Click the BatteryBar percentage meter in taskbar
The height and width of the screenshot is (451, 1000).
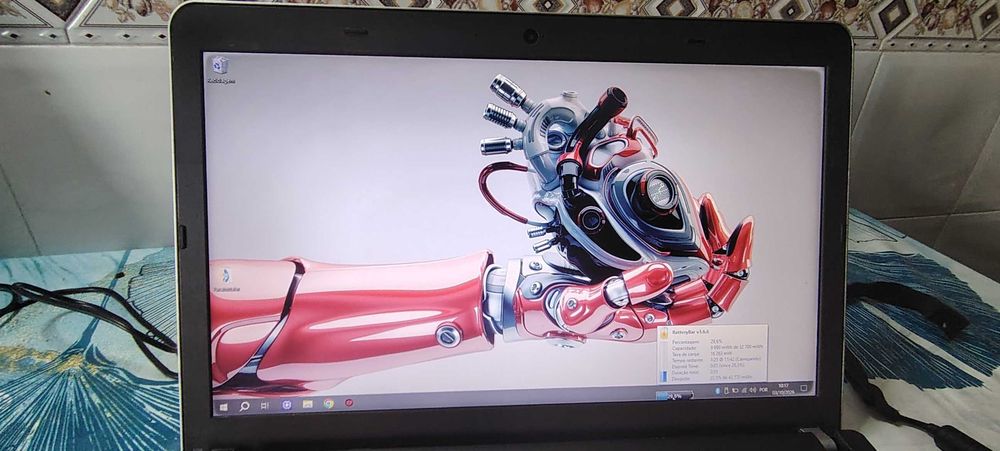pyautogui.click(x=675, y=396)
